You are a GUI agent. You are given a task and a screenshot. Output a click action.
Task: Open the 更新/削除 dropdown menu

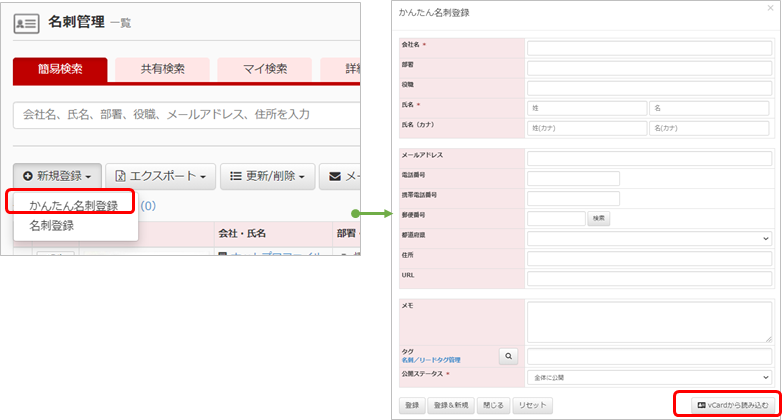[x=267, y=176]
